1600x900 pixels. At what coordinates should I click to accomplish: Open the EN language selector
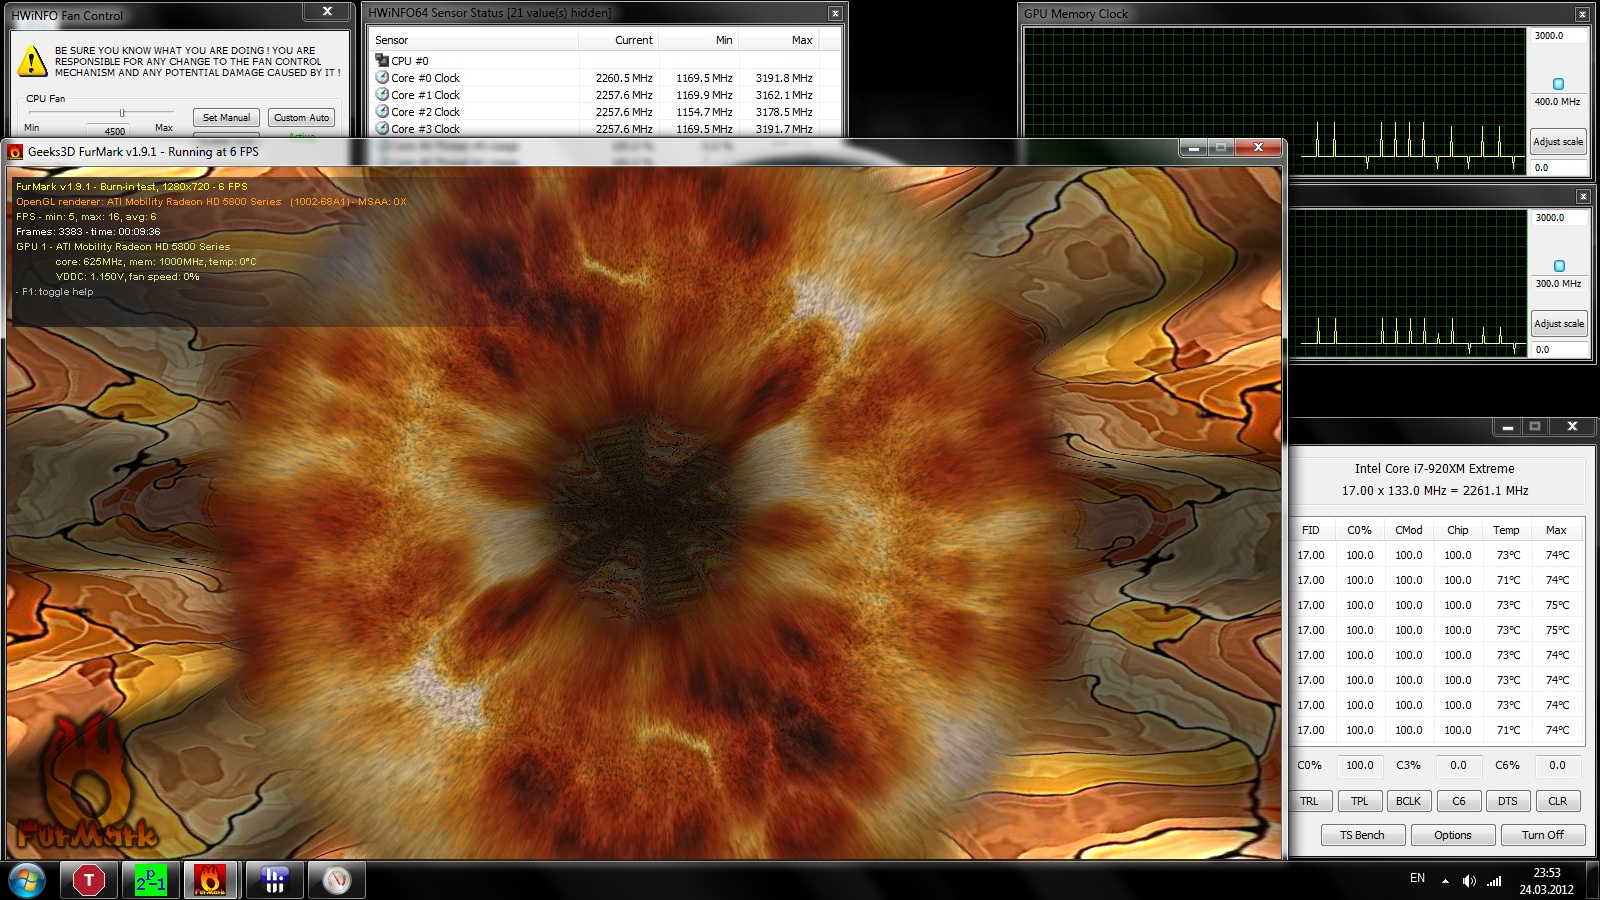pos(1417,879)
